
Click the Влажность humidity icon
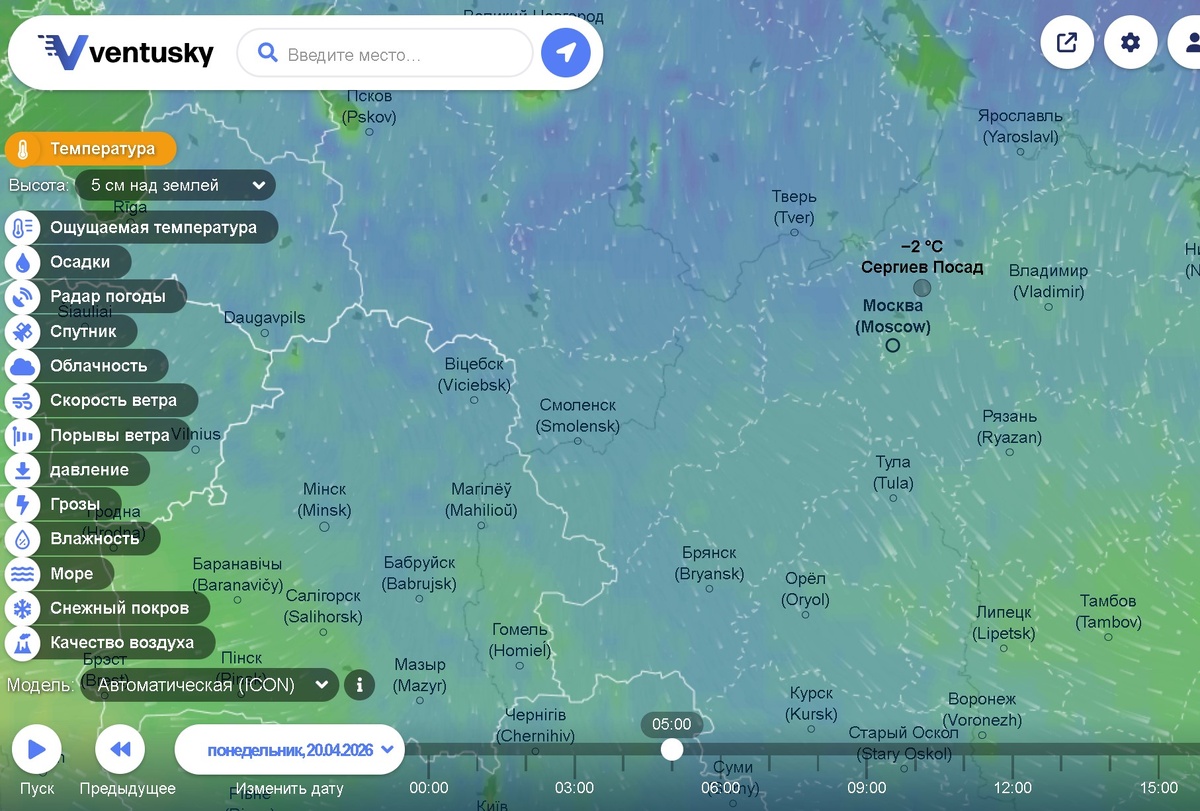click(21, 539)
